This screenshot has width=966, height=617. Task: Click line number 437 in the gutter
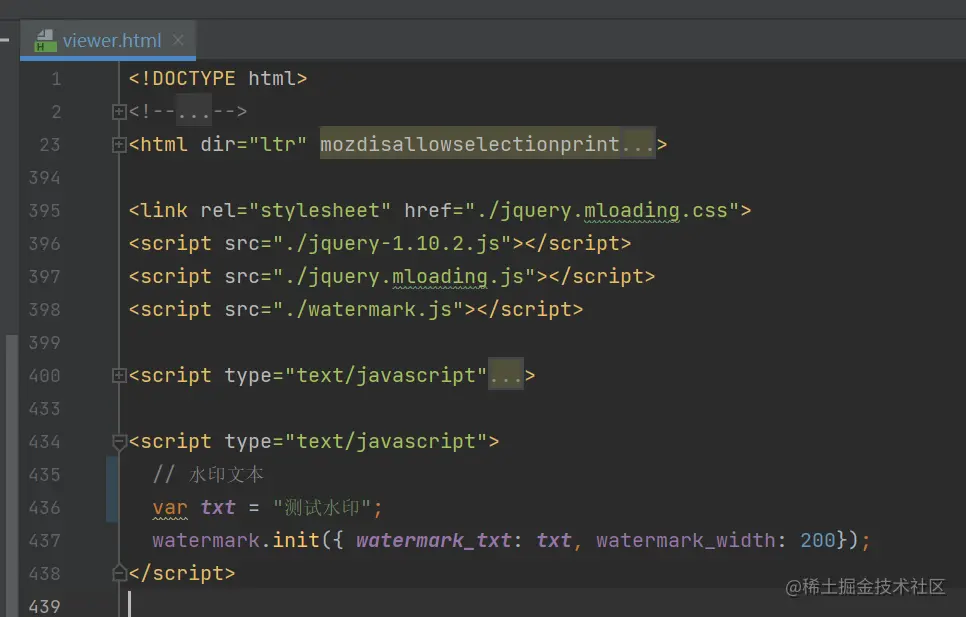[44, 541]
